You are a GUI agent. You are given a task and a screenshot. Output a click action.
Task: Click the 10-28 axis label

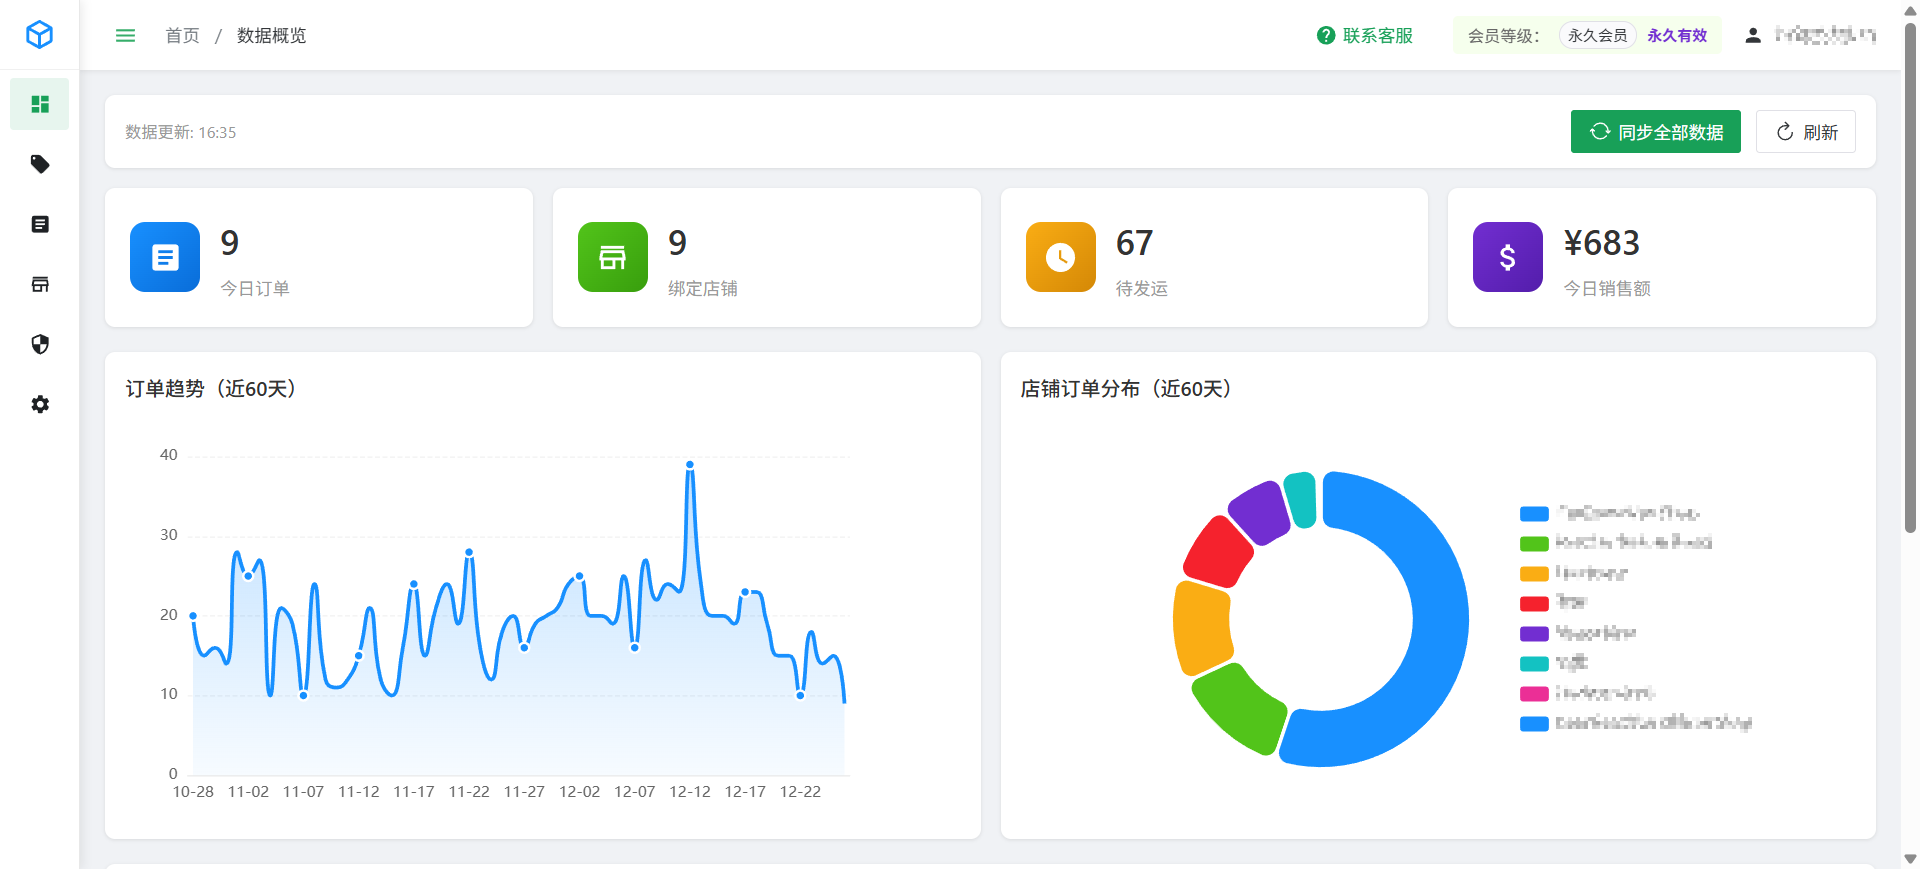tap(193, 792)
